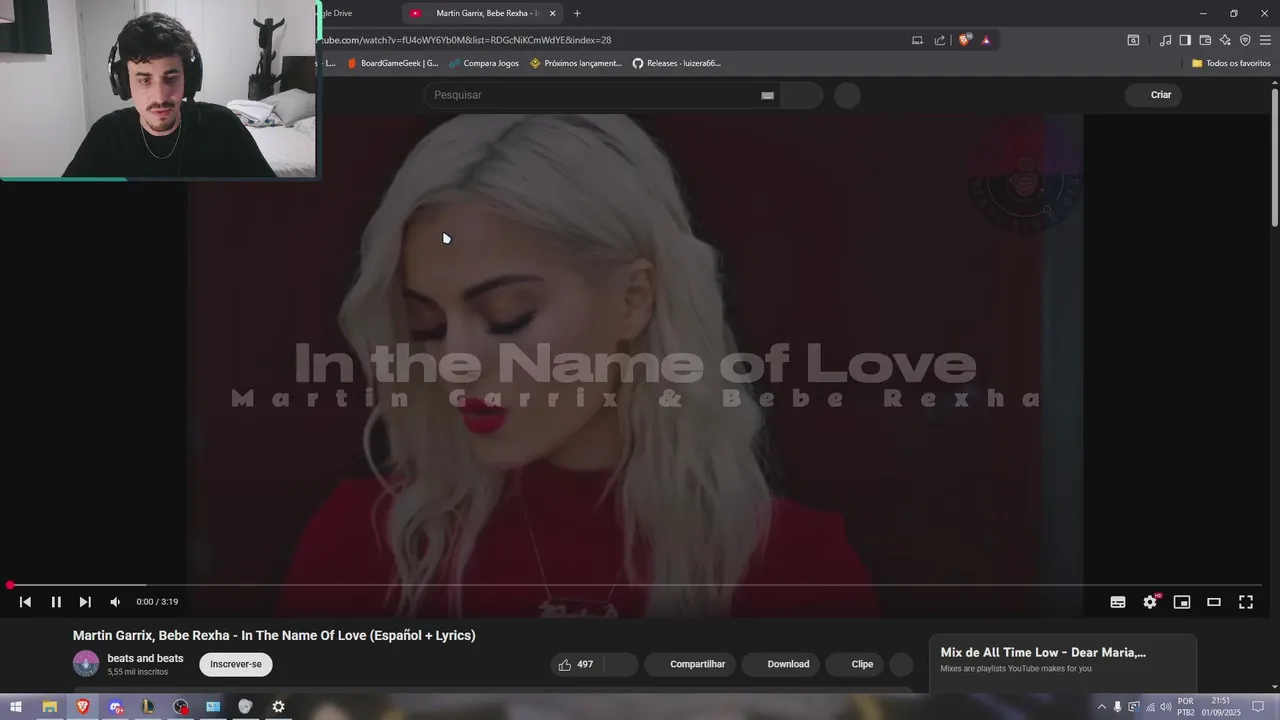Open File Explorer from taskbar
Screen dimensions: 1280x720
pos(49,707)
